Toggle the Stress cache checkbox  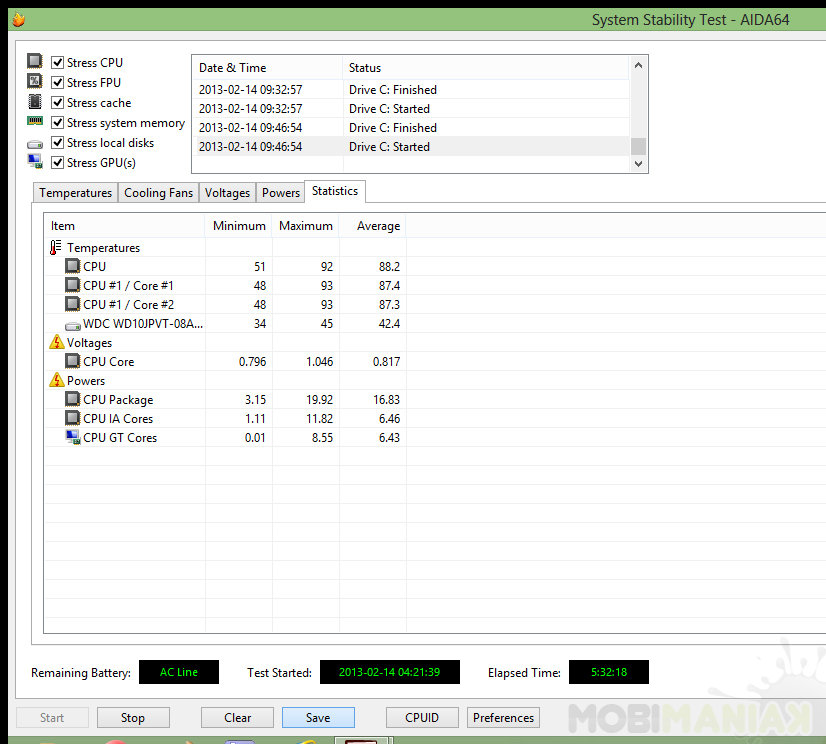[57, 102]
